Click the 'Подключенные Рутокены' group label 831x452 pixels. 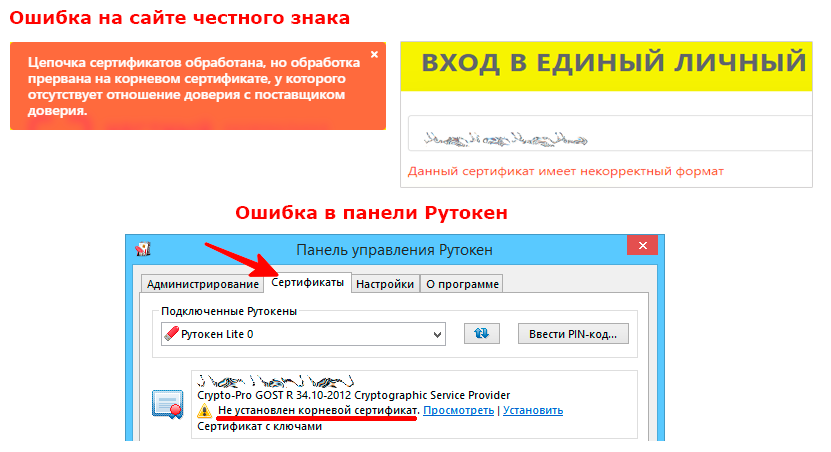(x=229, y=311)
